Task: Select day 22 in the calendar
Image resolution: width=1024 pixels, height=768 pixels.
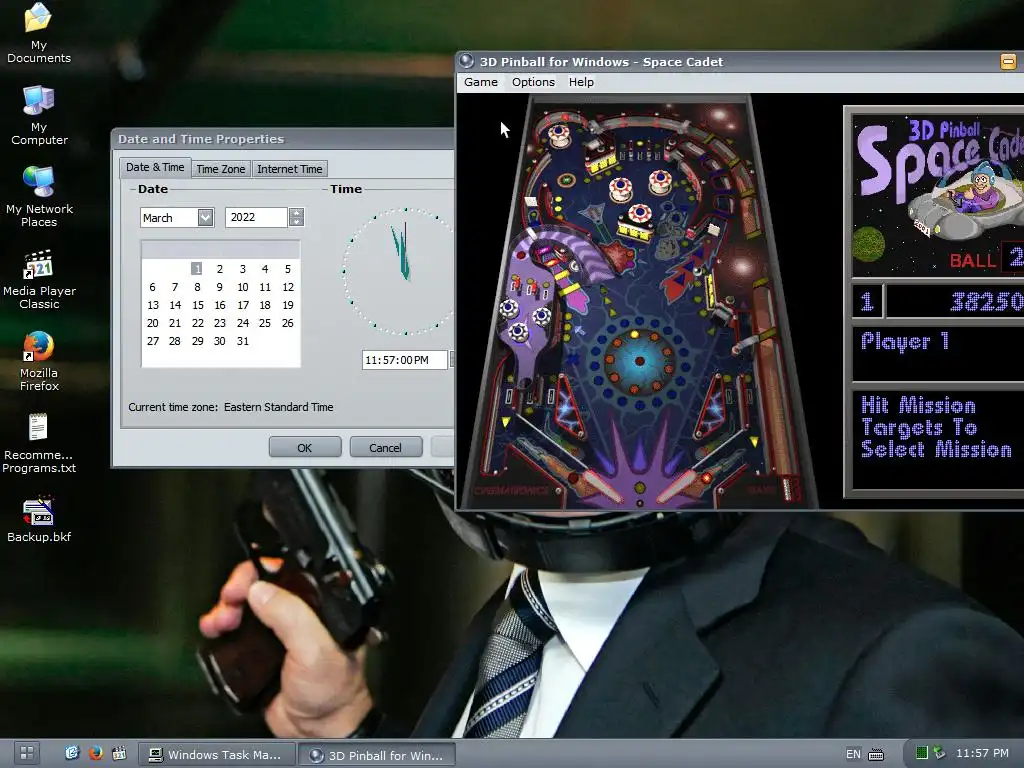Action: 198,323
